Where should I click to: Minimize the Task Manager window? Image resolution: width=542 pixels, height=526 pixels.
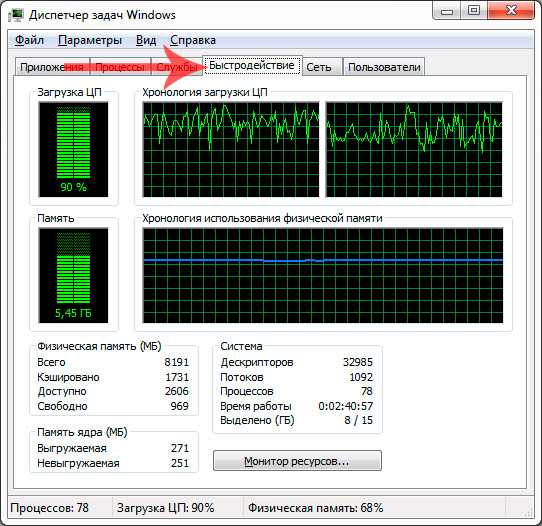pos(447,11)
